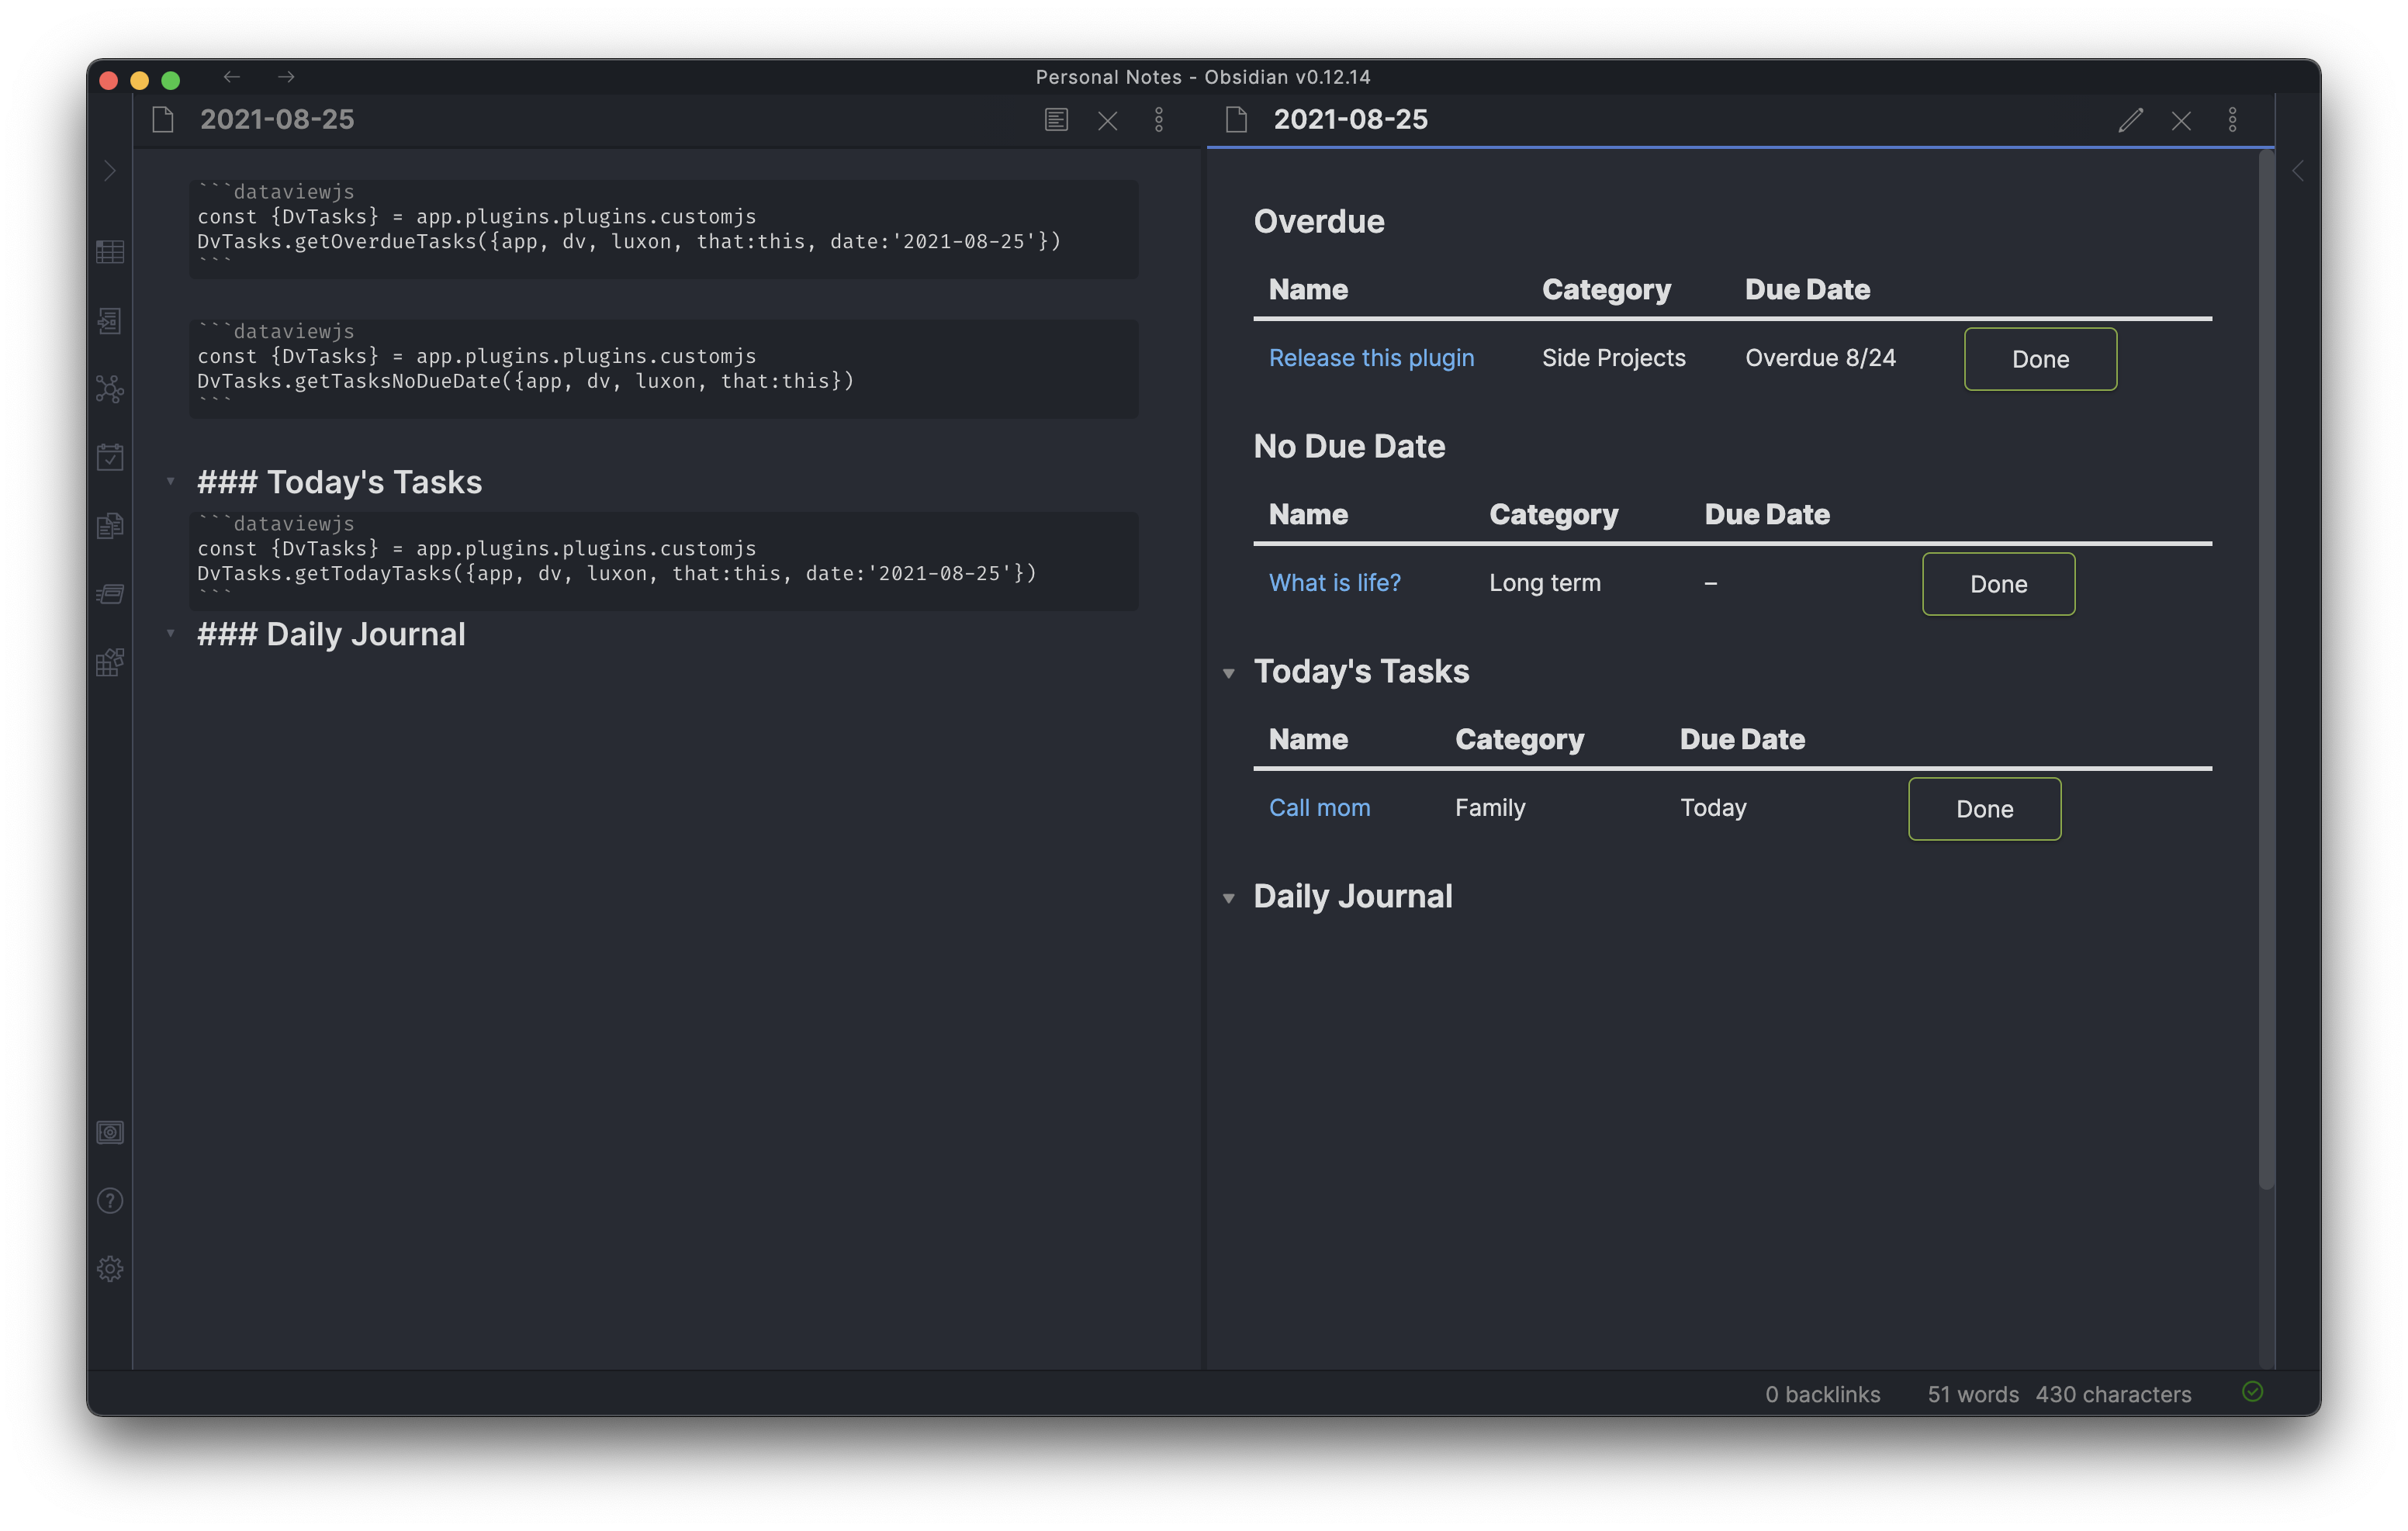Click the Name column header in the Overdue table
Viewport: 2408px width, 1531px height.
click(x=1308, y=290)
